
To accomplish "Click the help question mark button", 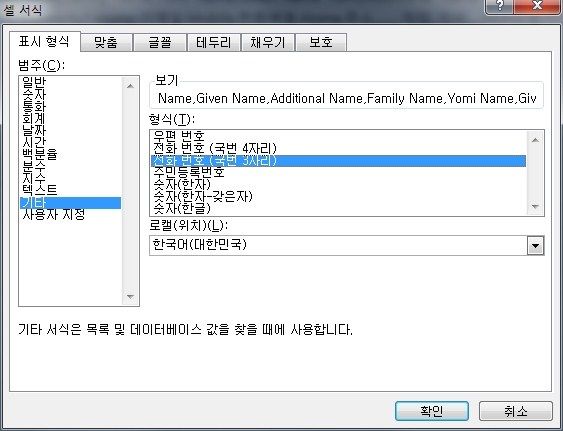I will click(x=500, y=6).
